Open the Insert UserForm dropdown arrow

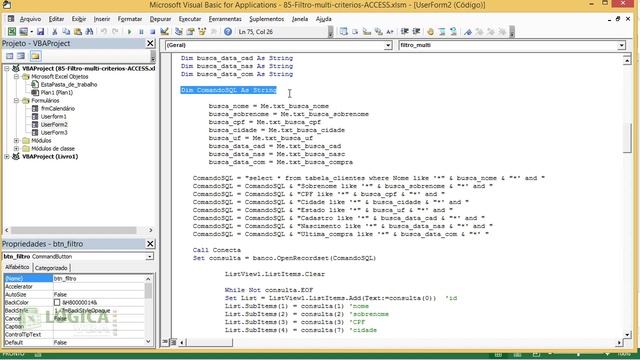pos(31,32)
